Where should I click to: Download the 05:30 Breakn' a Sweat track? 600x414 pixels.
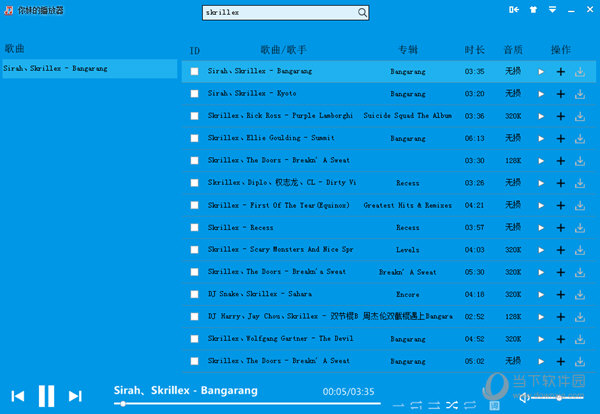point(580,272)
